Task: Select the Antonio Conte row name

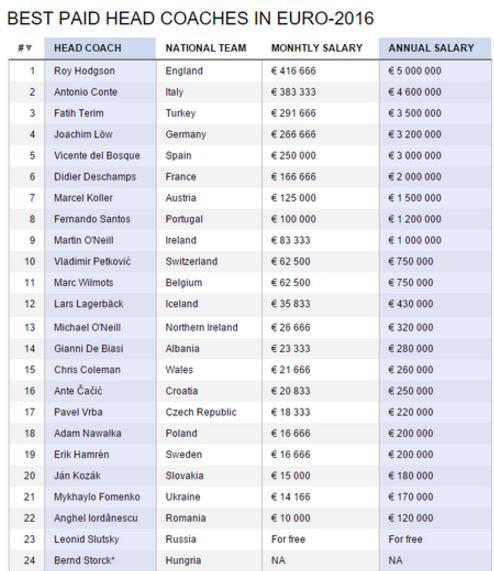Action: [x=86, y=92]
